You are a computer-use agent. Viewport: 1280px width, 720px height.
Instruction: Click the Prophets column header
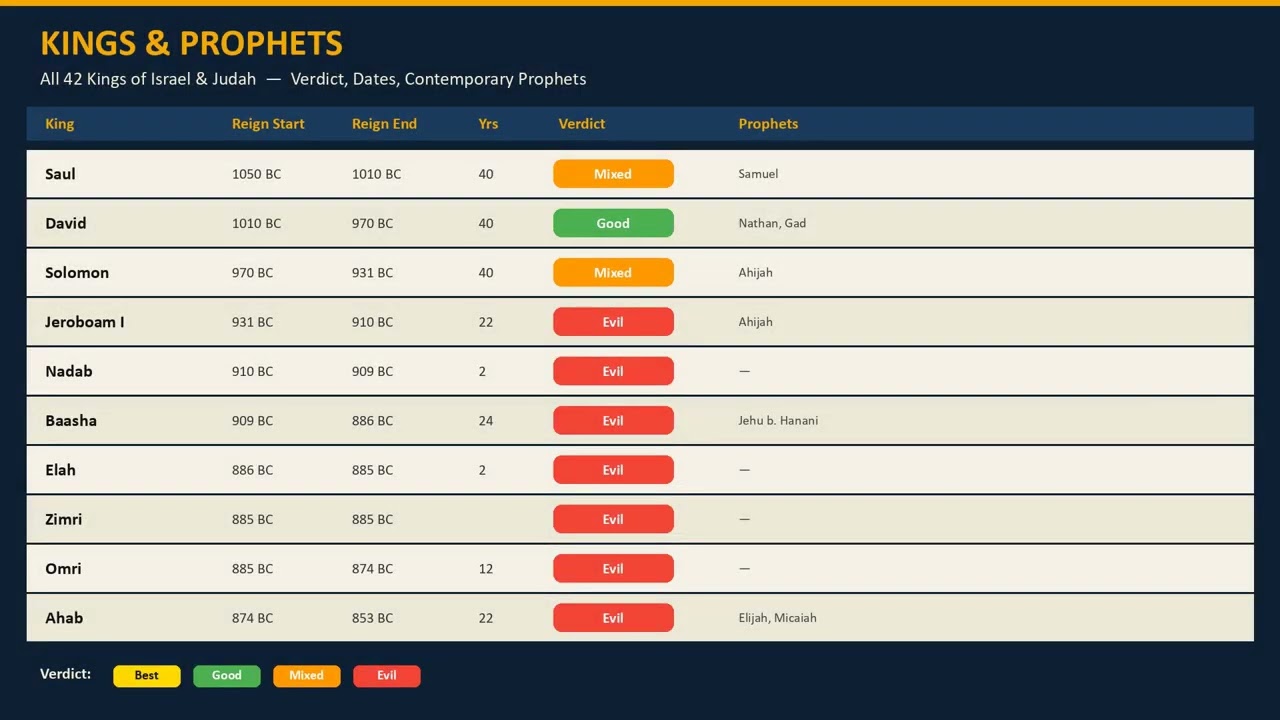point(768,124)
